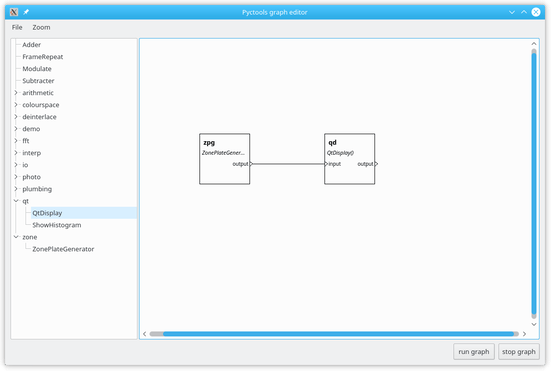Click the title bar minimize chevron
The width and height of the screenshot is (551, 371).
coord(512,12)
